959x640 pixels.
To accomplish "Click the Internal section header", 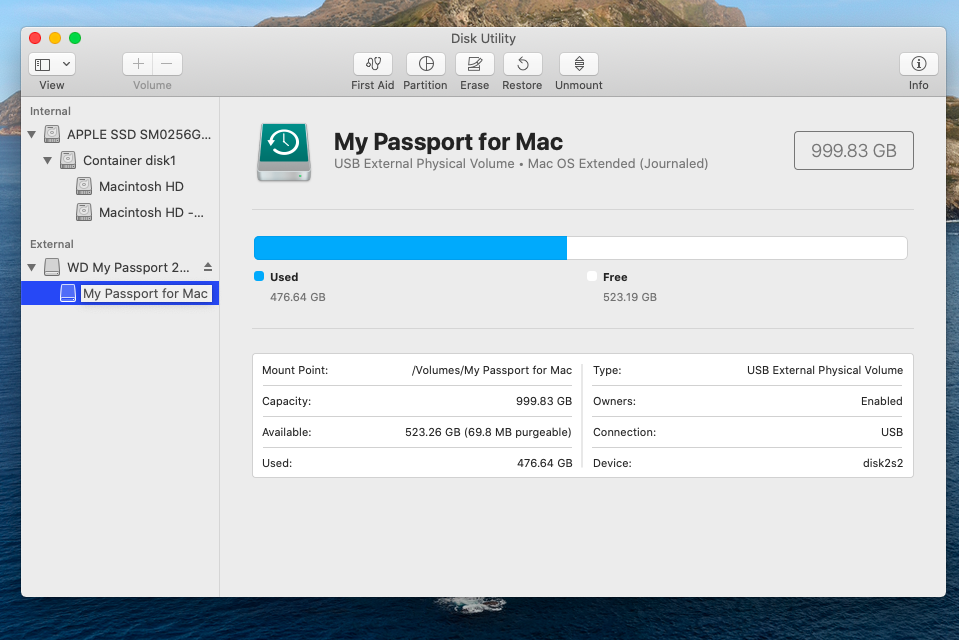I will point(50,111).
